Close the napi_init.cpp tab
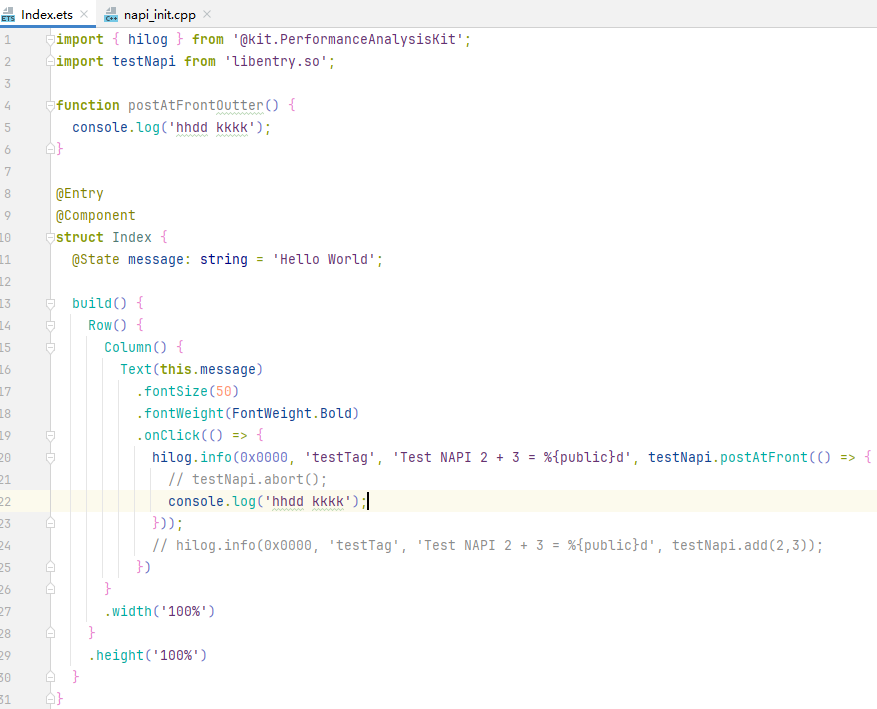The height and width of the screenshot is (709, 877). [206, 15]
